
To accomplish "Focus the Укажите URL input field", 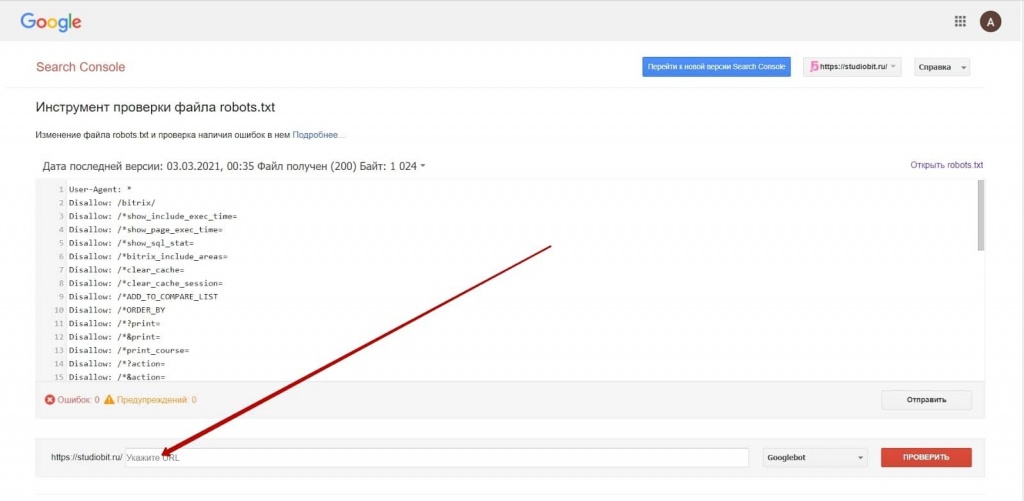I will pos(436,458).
